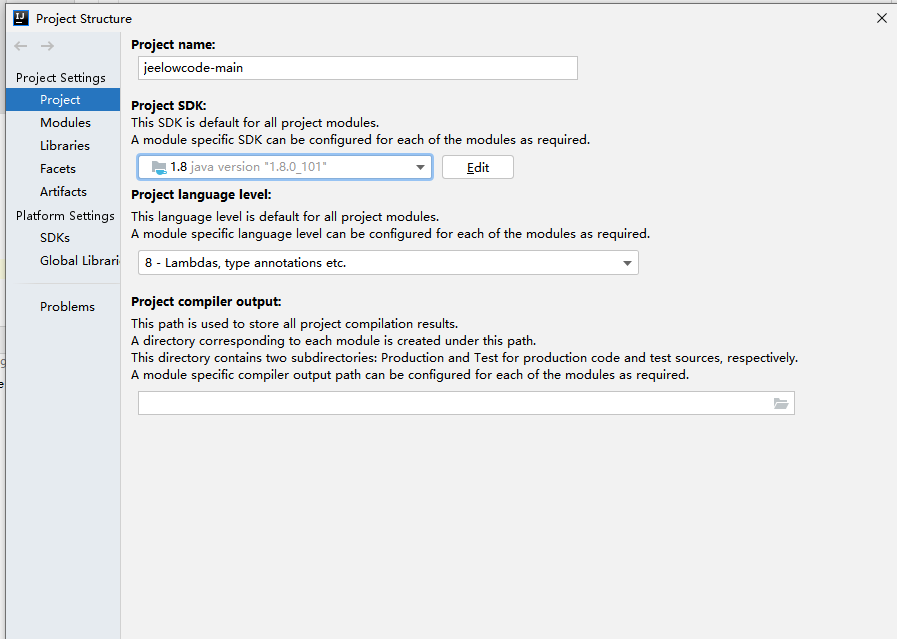Open the Artifacts settings page
Image resolution: width=897 pixels, height=639 pixels.
click(x=63, y=192)
